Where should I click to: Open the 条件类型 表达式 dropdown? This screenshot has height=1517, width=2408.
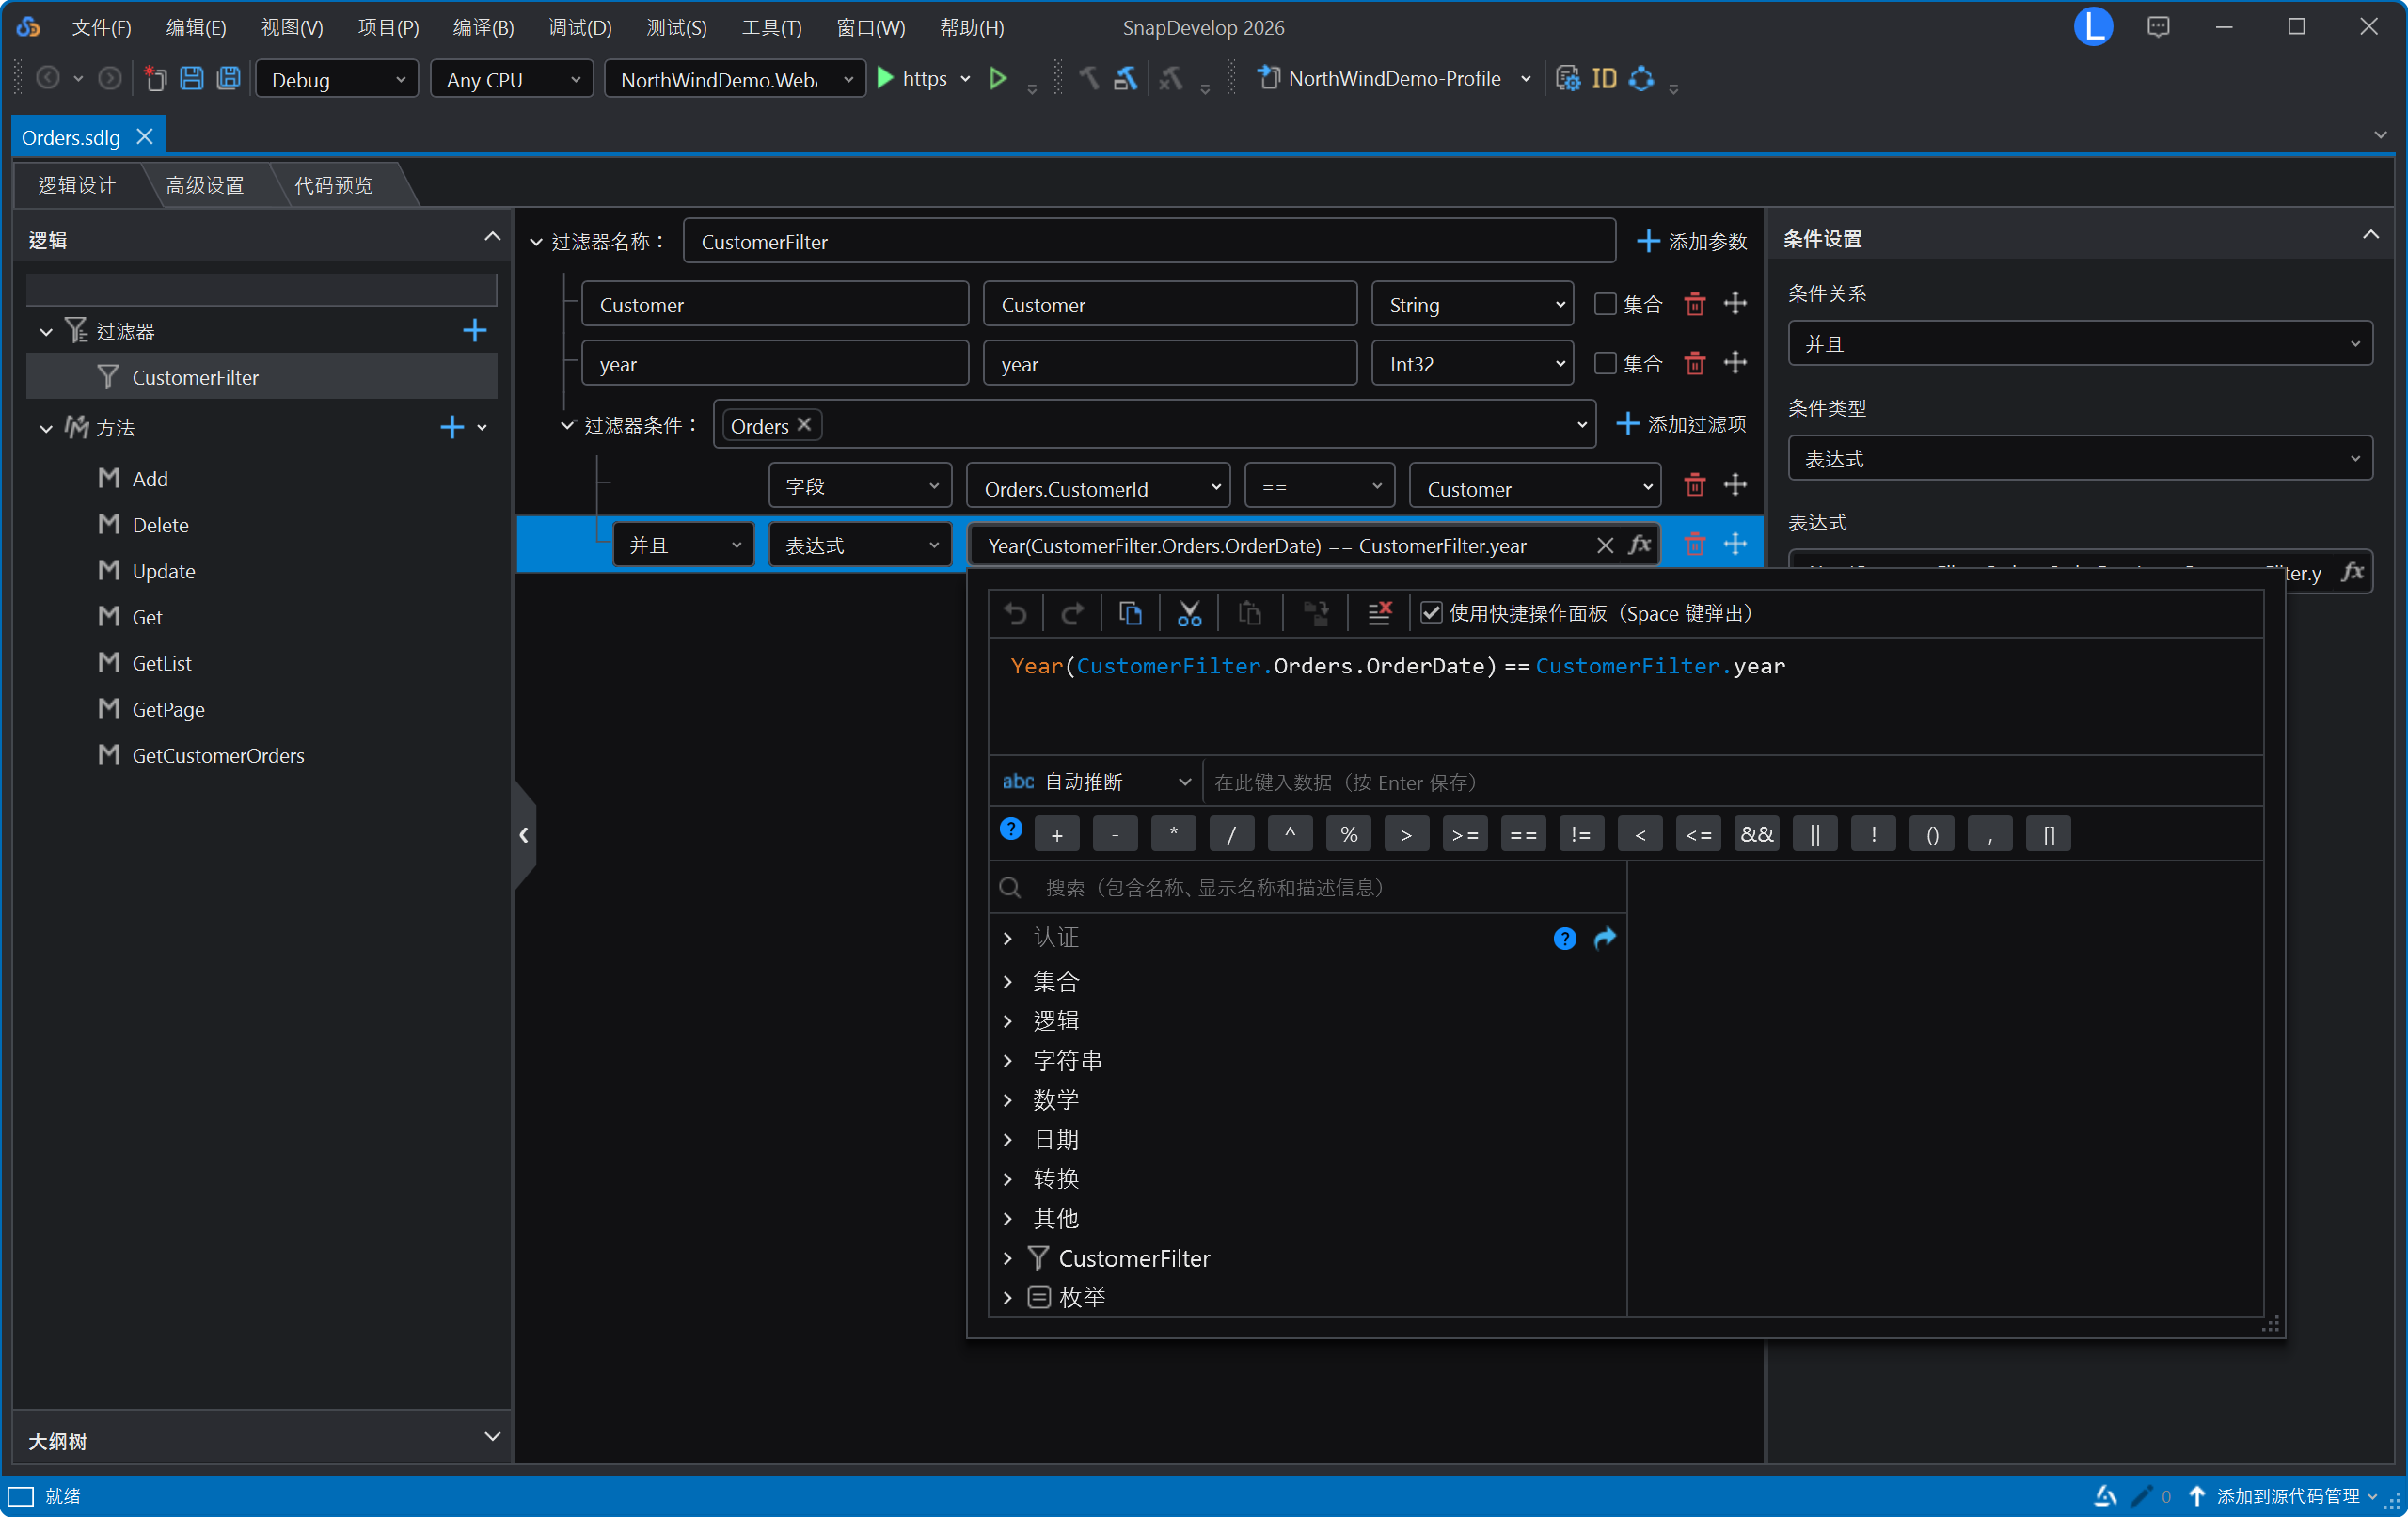pyautogui.click(x=2078, y=459)
